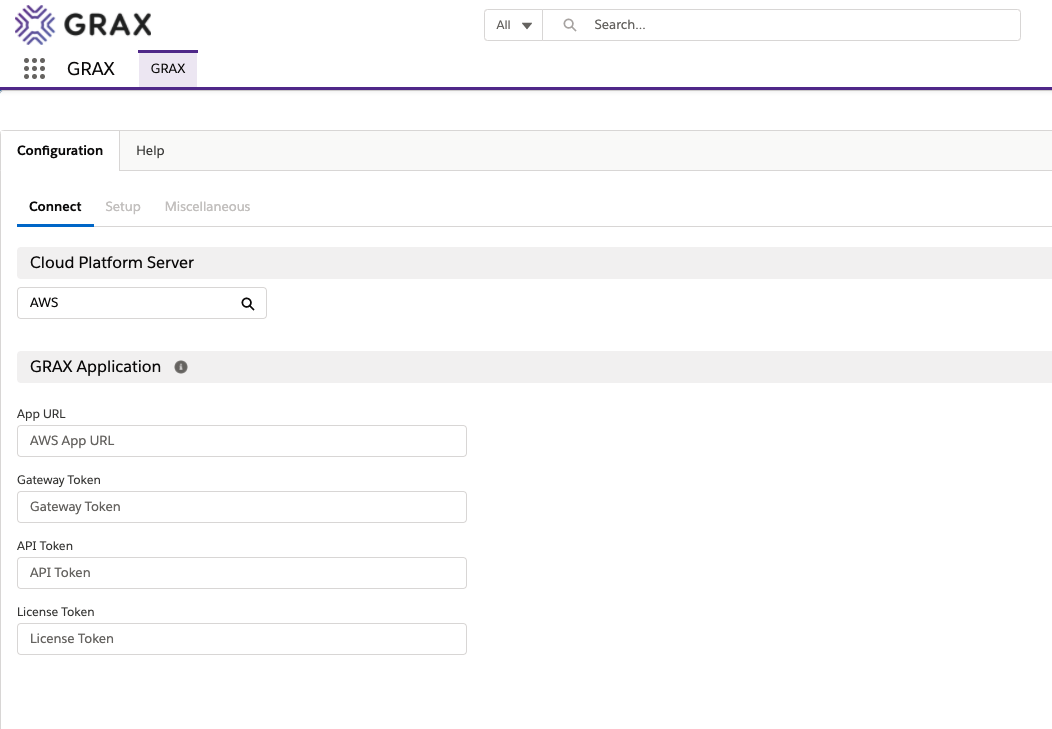Image resolution: width=1052 pixels, height=729 pixels.
Task: Click the GRAX logo in the header
Action: point(83,25)
